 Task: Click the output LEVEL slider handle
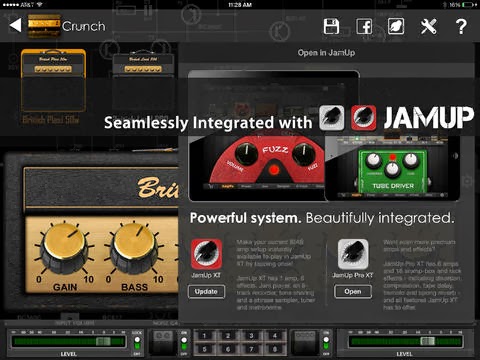(427, 341)
